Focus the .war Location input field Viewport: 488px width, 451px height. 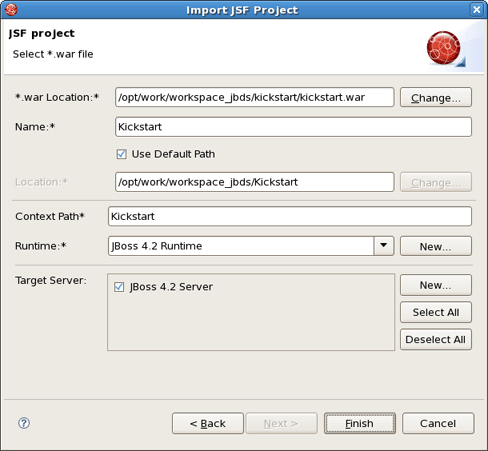255,97
